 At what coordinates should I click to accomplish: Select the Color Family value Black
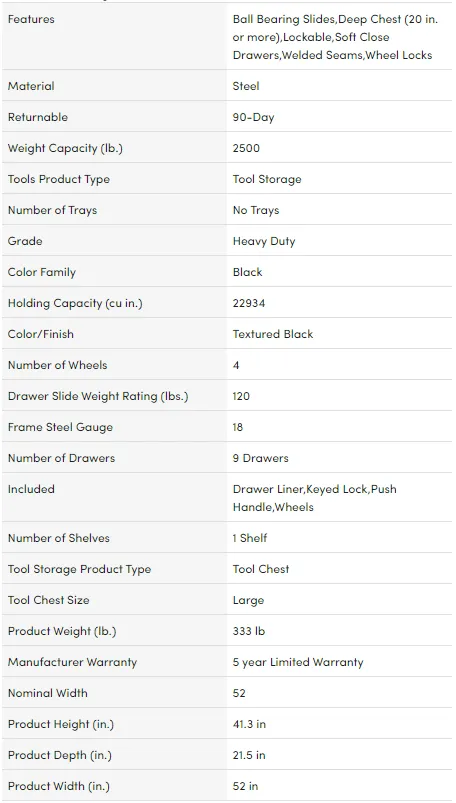247,272
